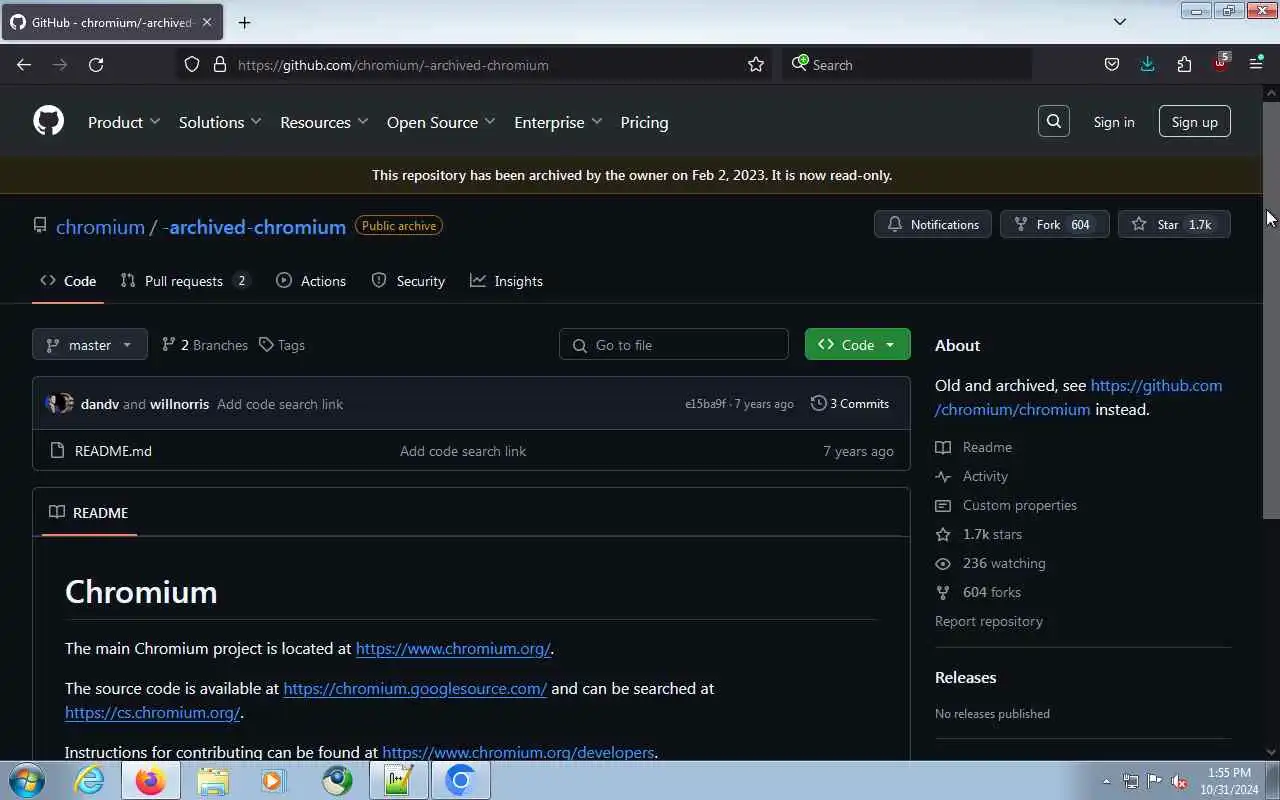Reload the page with the refresh icon
1280x800 pixels.
[x=96, y=64]
